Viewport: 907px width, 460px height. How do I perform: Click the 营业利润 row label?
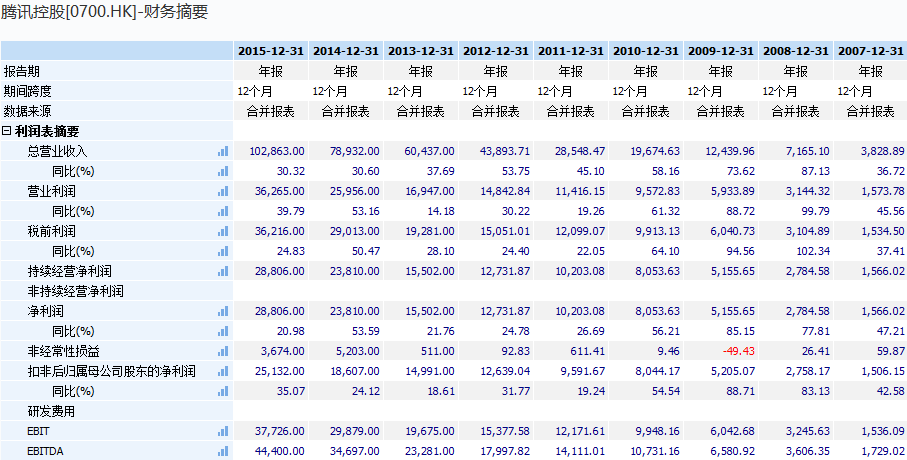(51, 192)
